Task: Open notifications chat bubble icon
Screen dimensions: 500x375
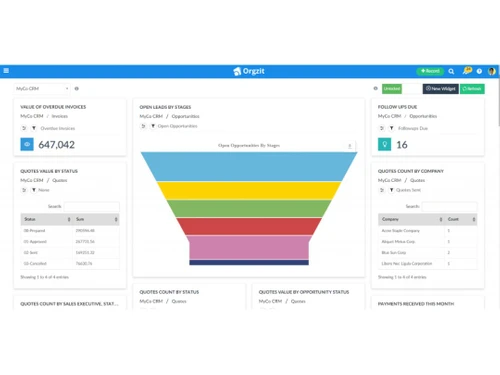Action: click(x=467, y=71)
